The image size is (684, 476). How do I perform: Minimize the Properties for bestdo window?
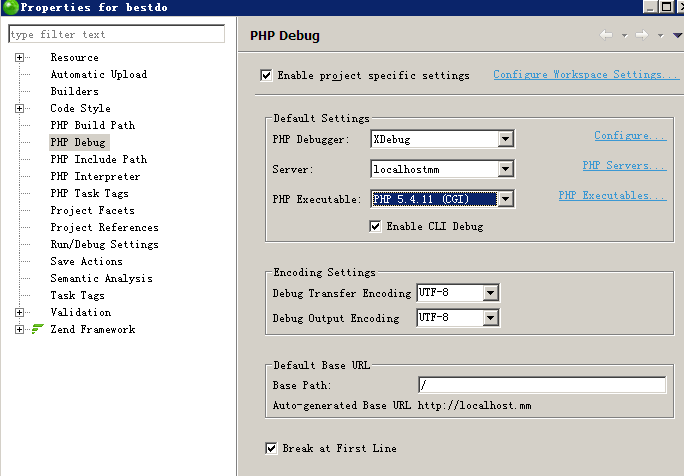tap(650, 7)
